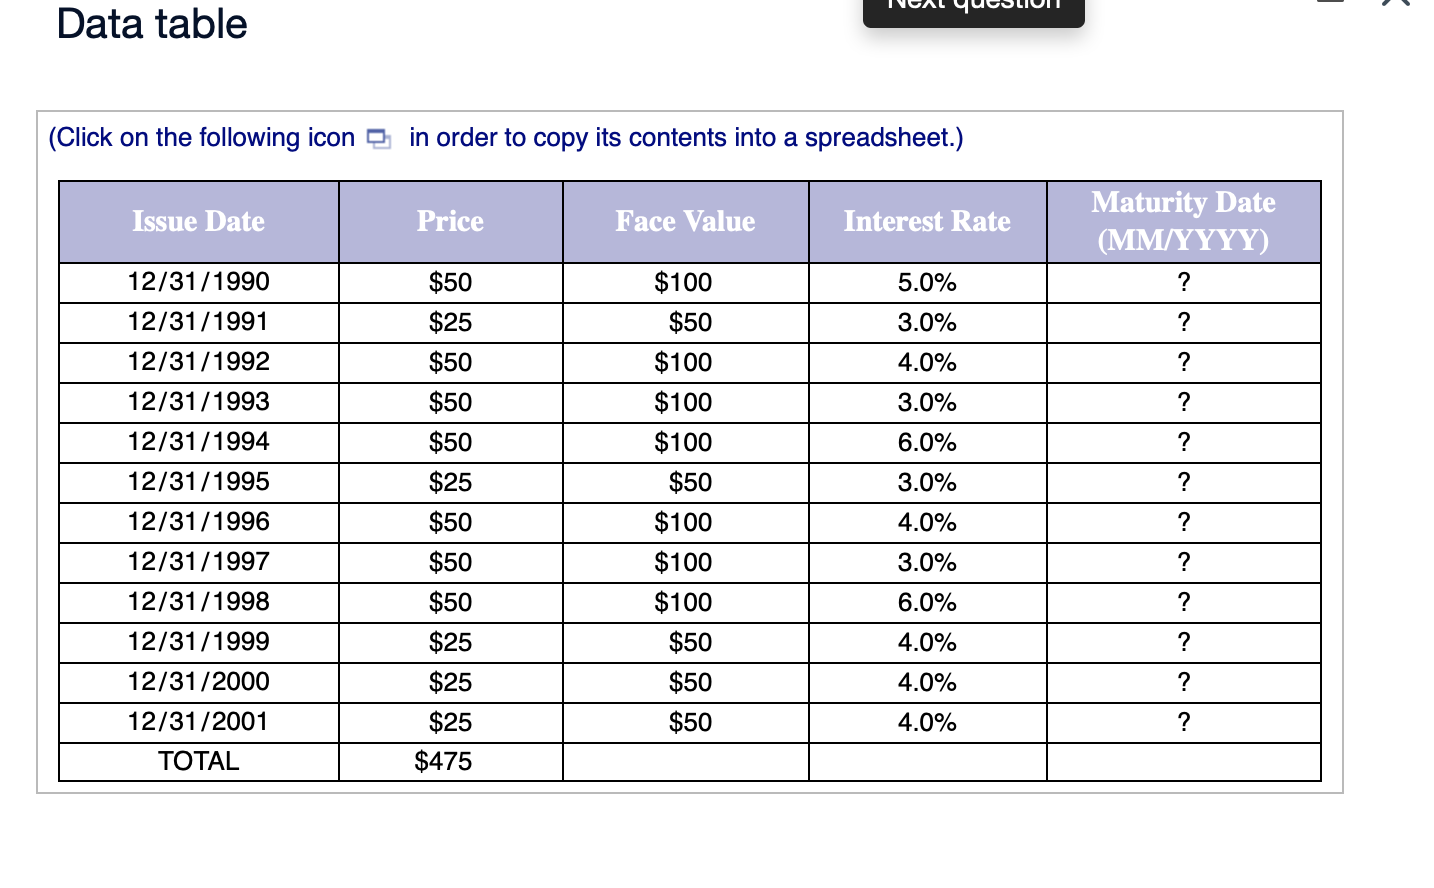Select the Interest Rate column header
Viewport: 1434px width, 888px height.
927,221
